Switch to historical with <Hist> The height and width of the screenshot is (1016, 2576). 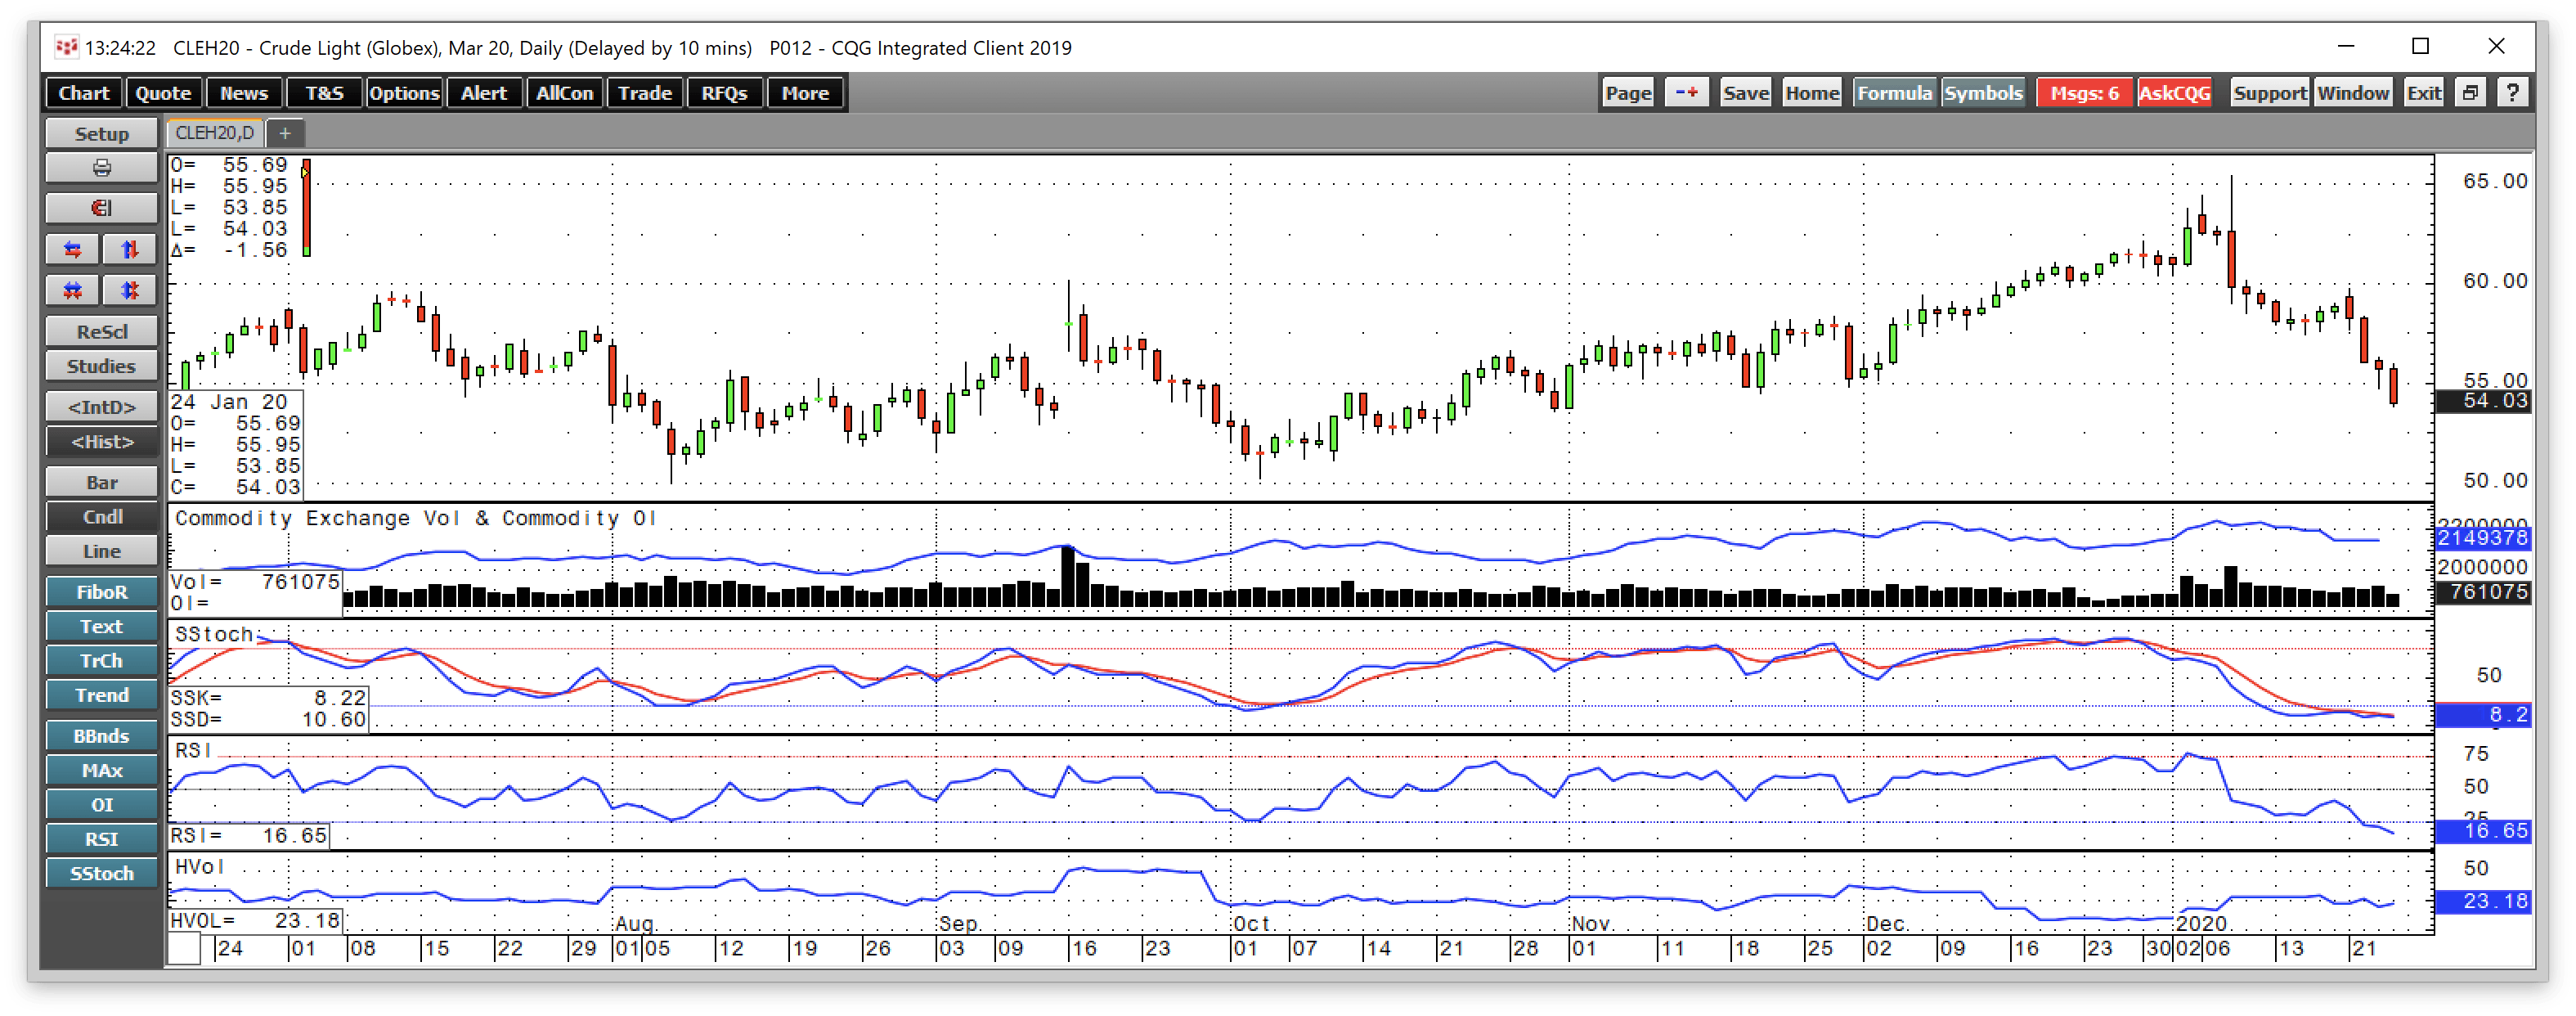(101, 441)
